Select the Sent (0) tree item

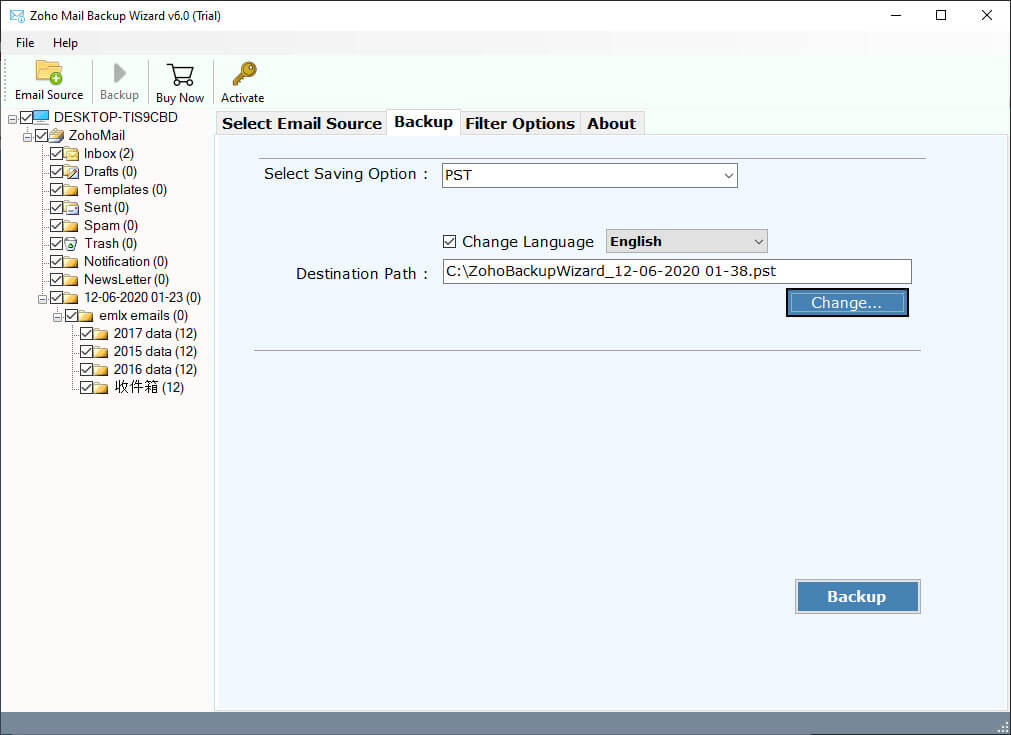pyautogui.click(x=106, y=208)
